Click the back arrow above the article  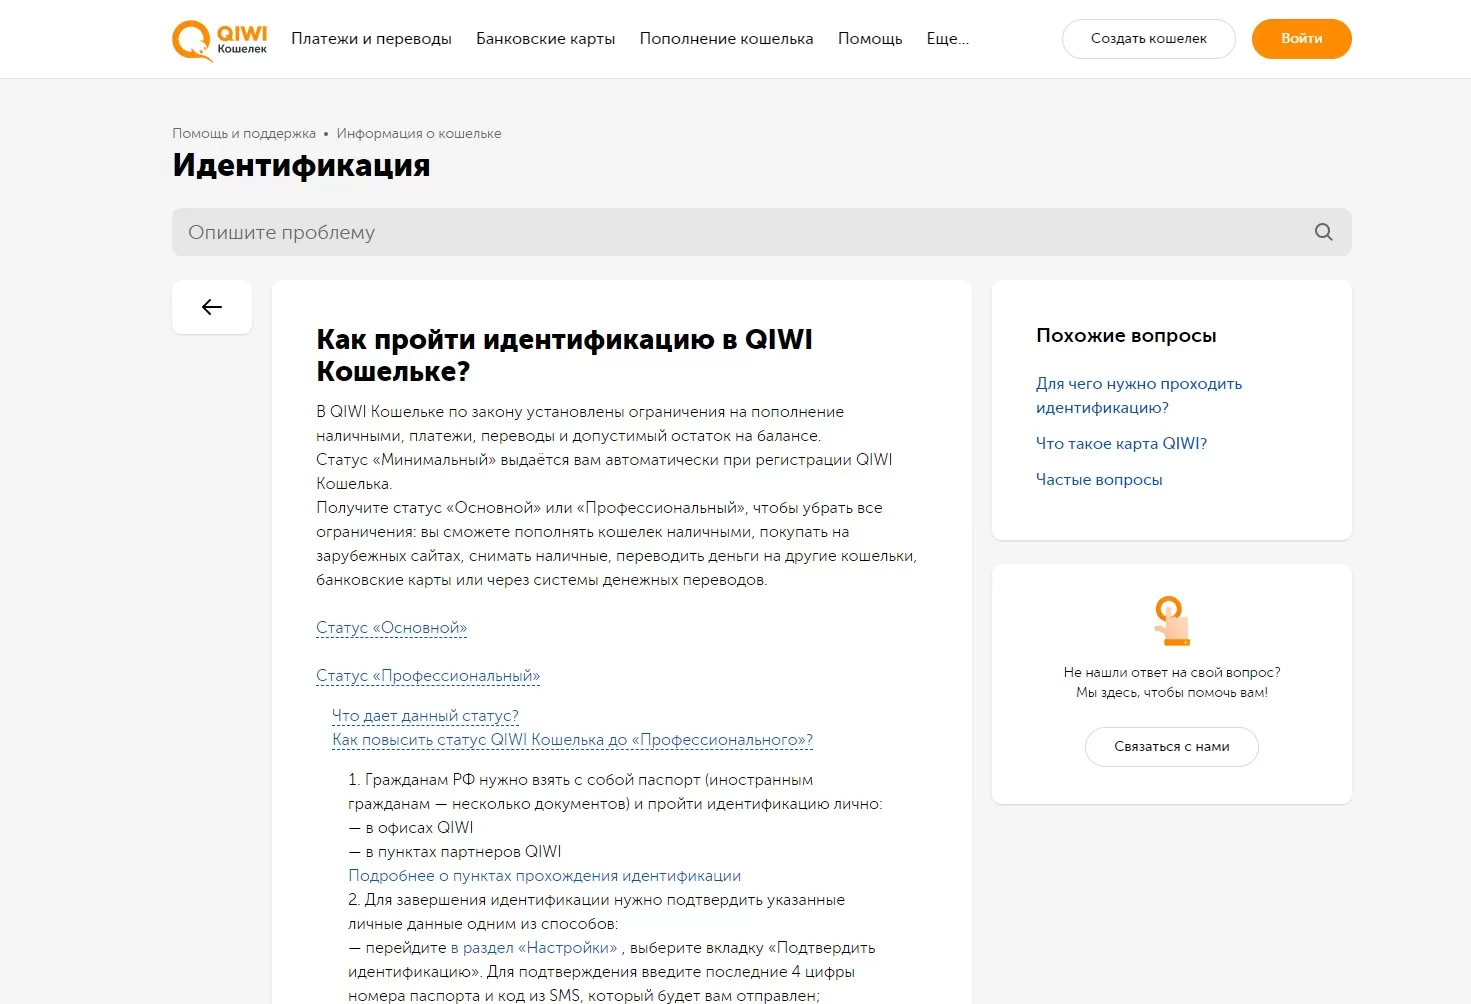[x=211, y=306]
